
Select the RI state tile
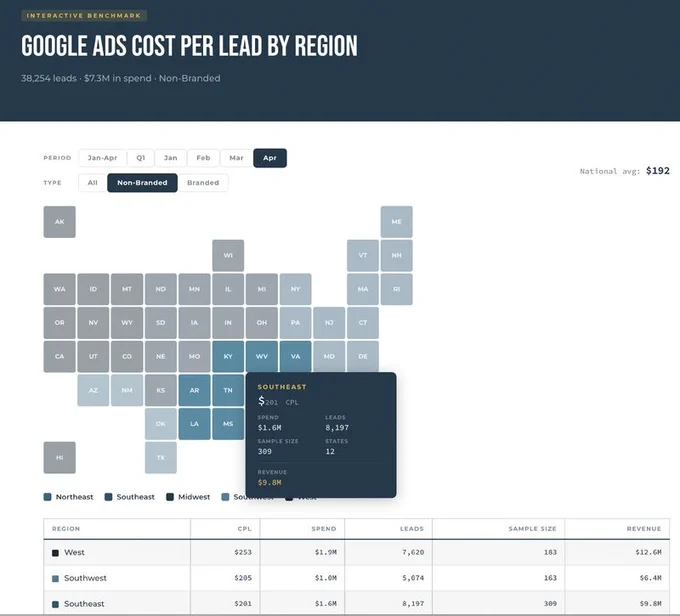click(x=396, y=289)
